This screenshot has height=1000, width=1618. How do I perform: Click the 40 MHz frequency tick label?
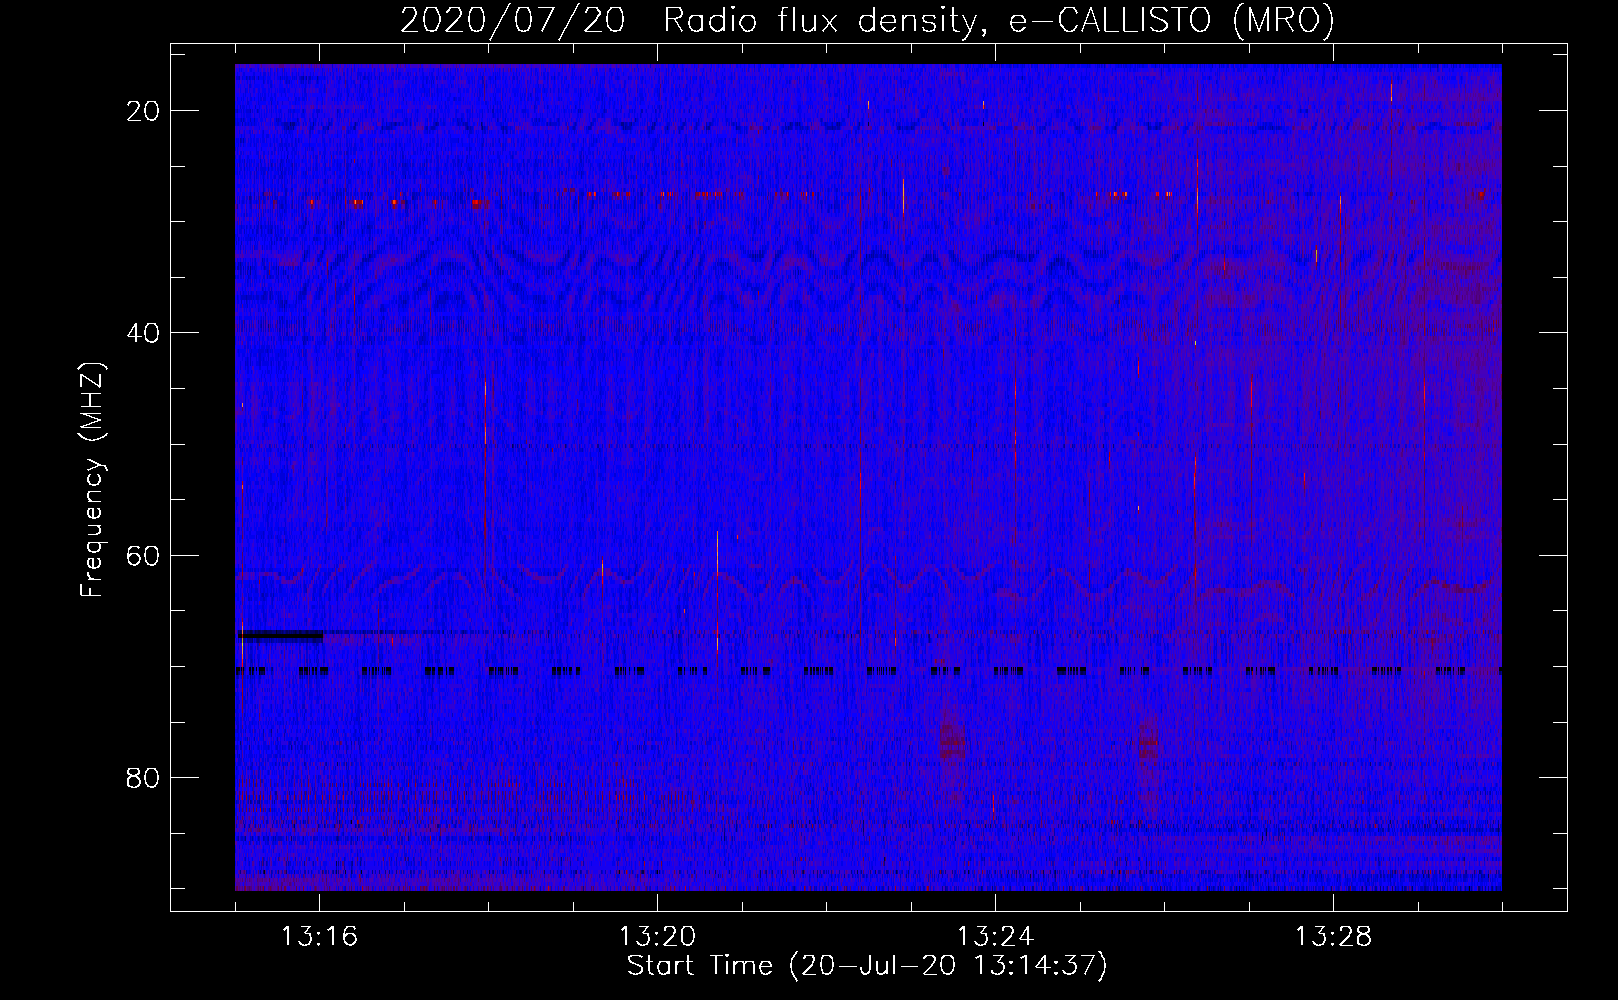point(143,333)
